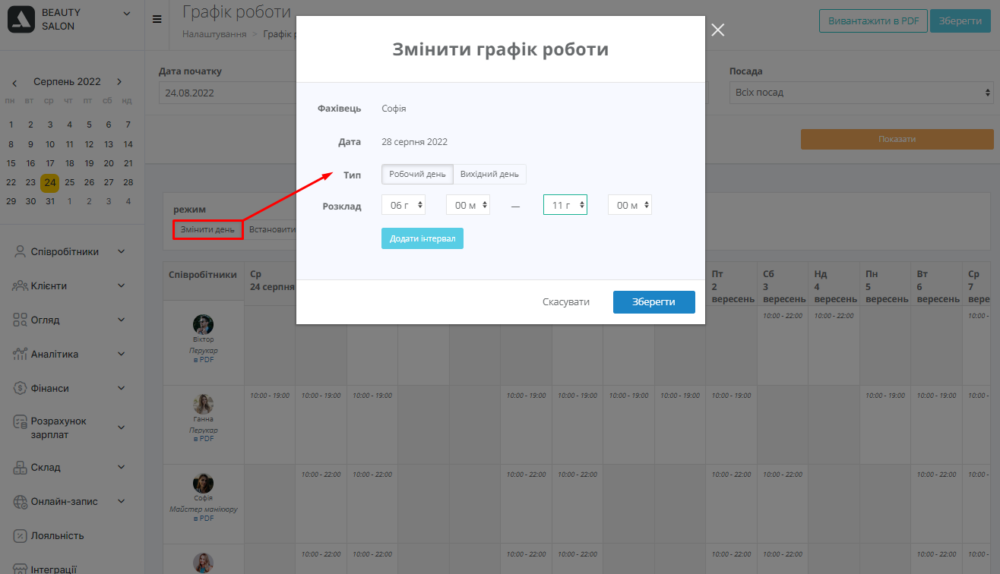Expand Огляд menu chevron
The image size is (1000, 574).
(121, 320)
